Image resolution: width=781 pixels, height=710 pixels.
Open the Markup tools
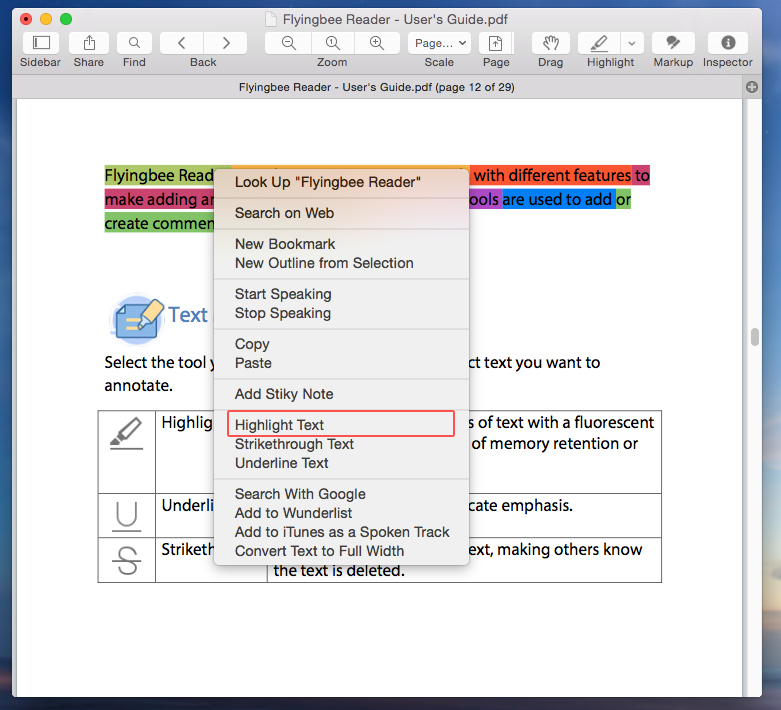point(673,43)
